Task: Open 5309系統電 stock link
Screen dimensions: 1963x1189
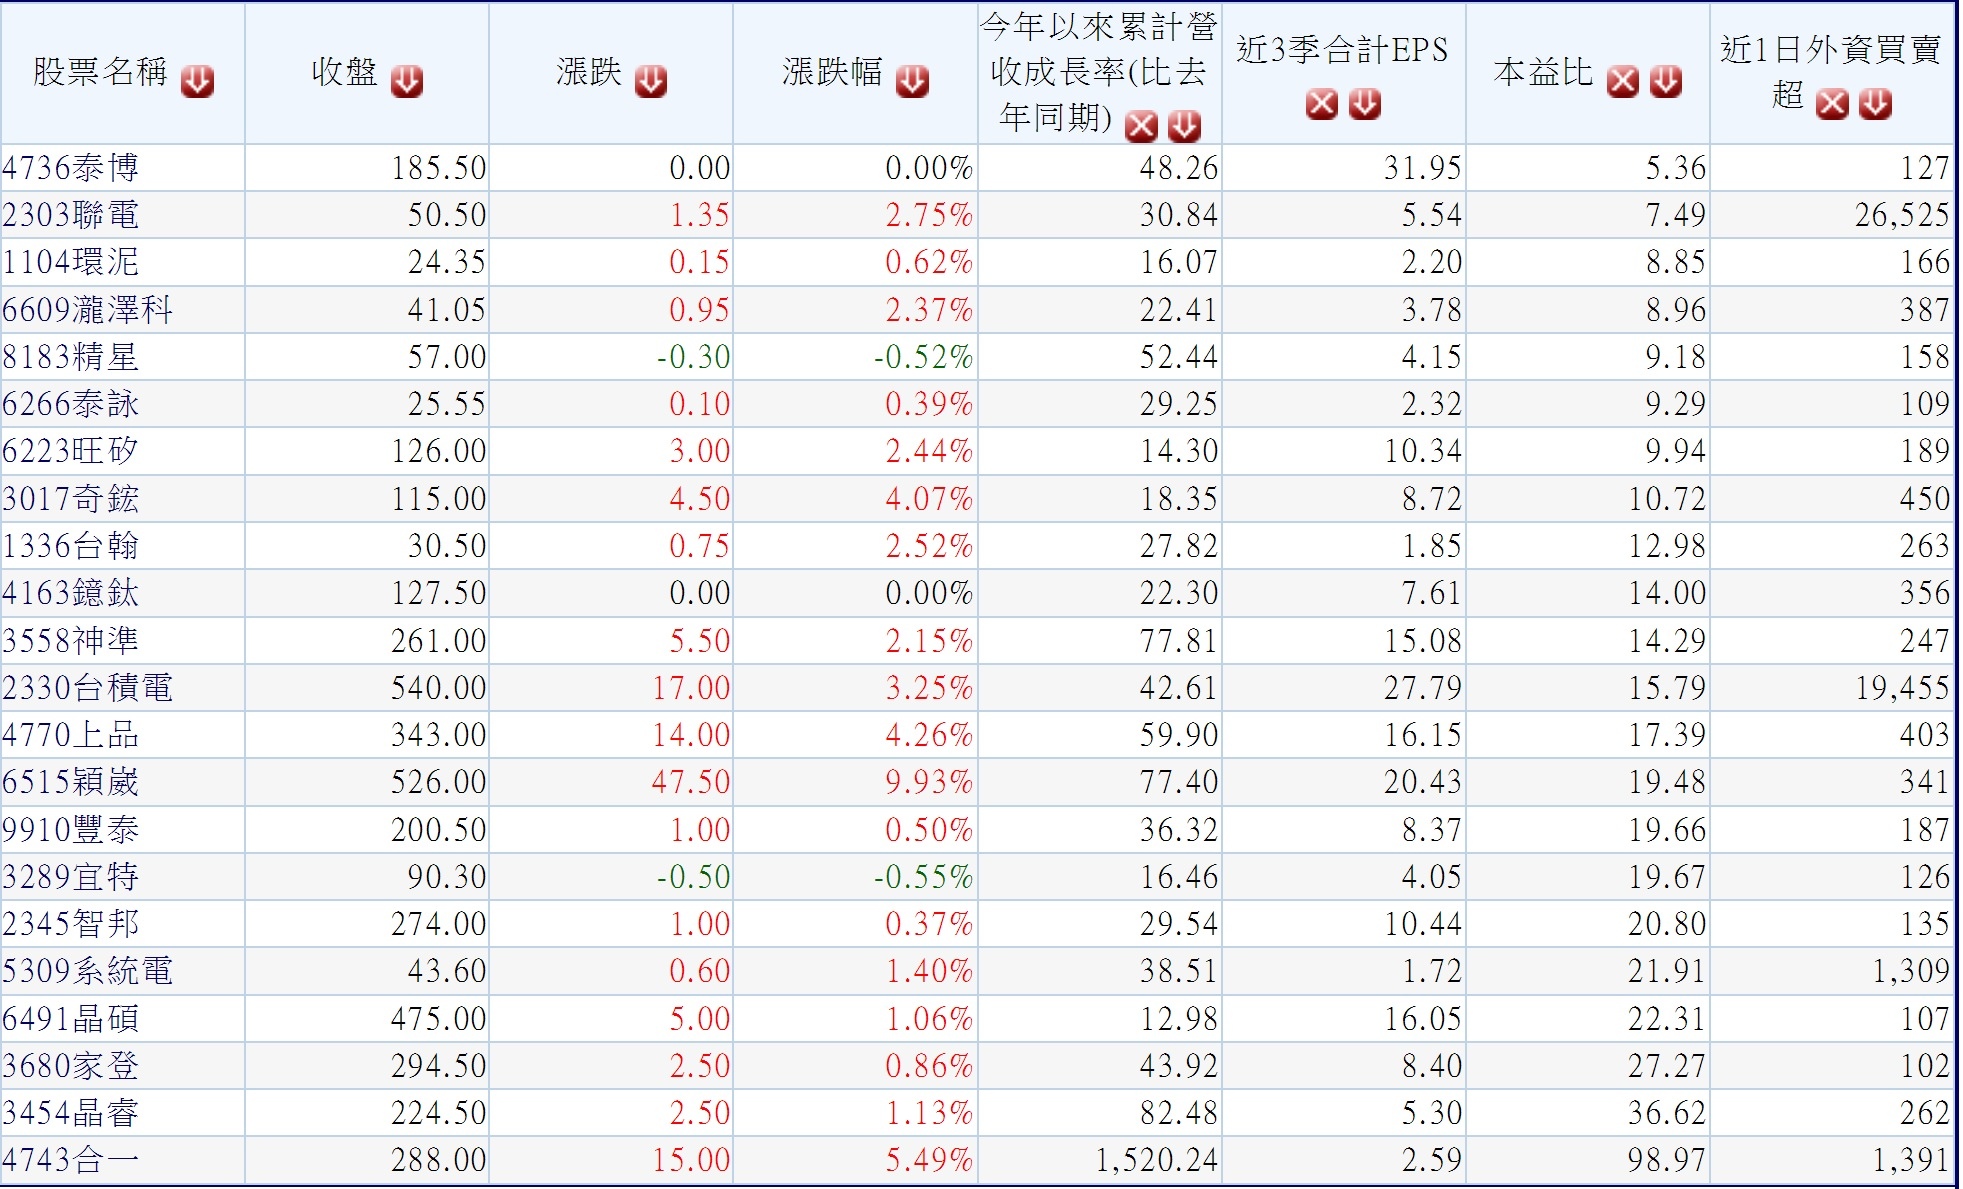Action: tap(88, 971)
